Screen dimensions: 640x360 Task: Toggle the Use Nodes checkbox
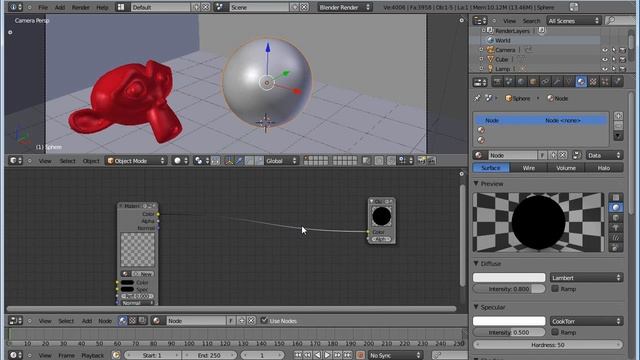pyautogui.click(x=264, y=320)
